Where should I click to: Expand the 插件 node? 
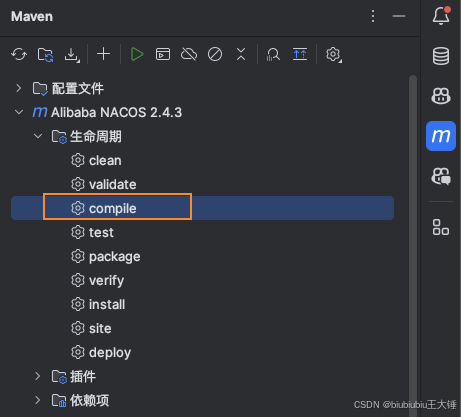[x=38, y=376]
